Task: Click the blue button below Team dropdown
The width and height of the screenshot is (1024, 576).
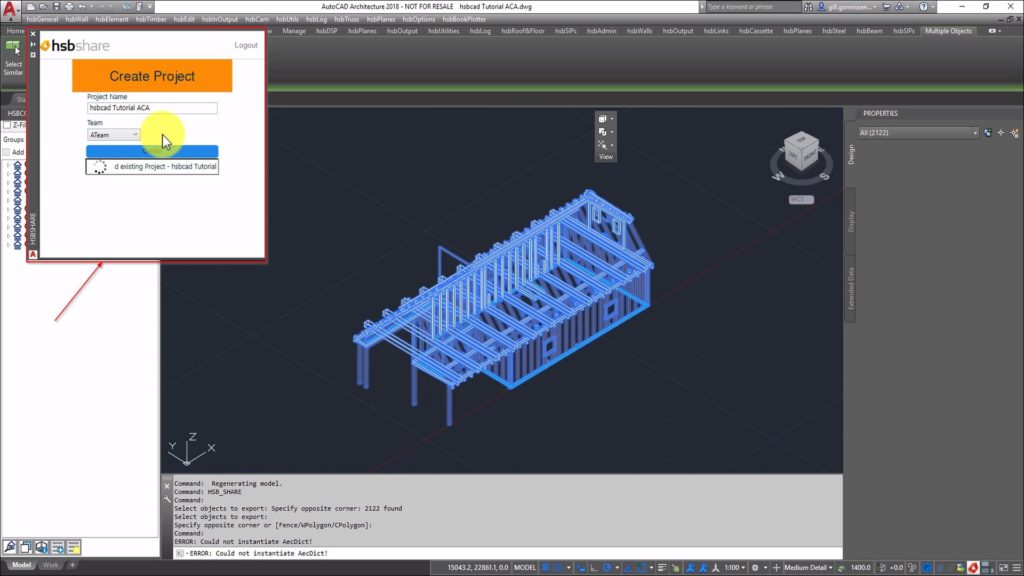Action: click(152, 151)
